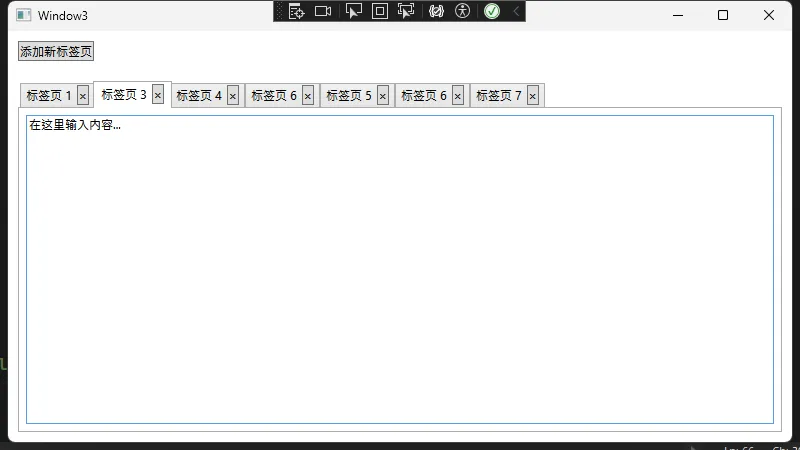800x450 pixels.
Task: Close 标签页 5 using its x button
Action: [383, 96]
